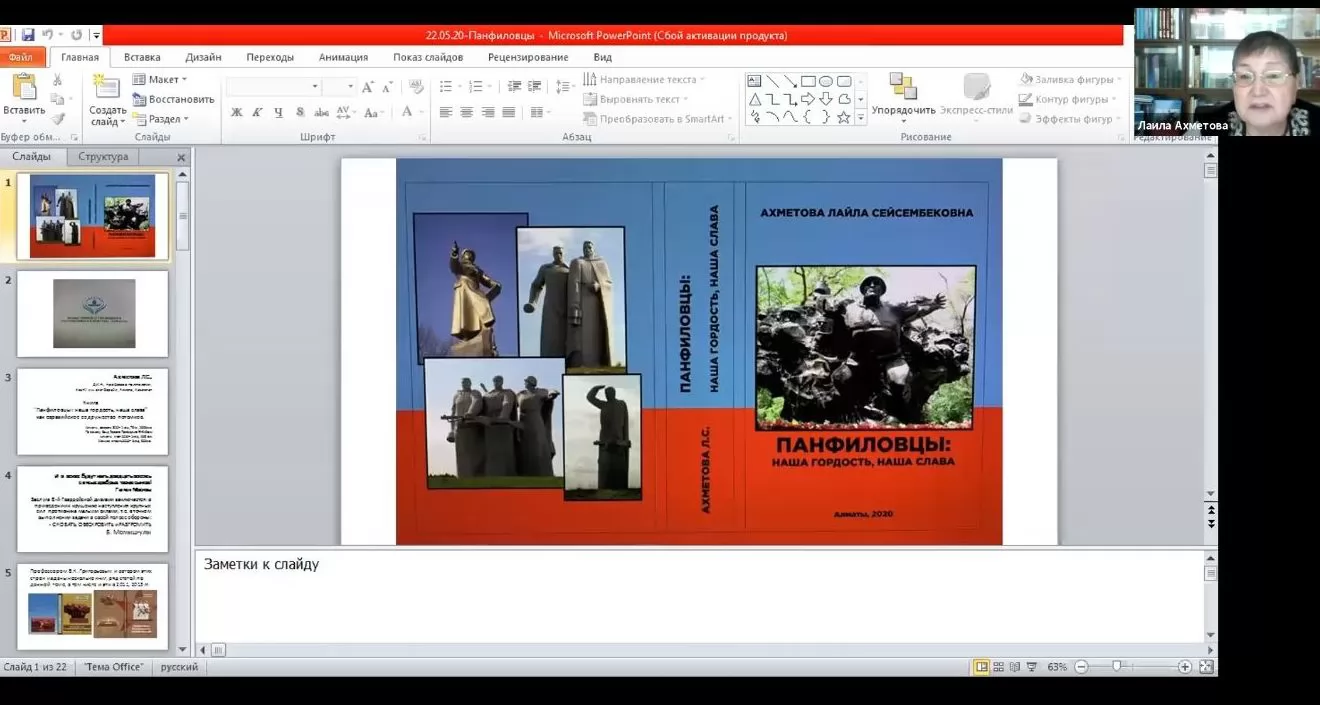Toggle bold (Ж) formatting
1320x705 pixels.
click(x=237, y=112)
